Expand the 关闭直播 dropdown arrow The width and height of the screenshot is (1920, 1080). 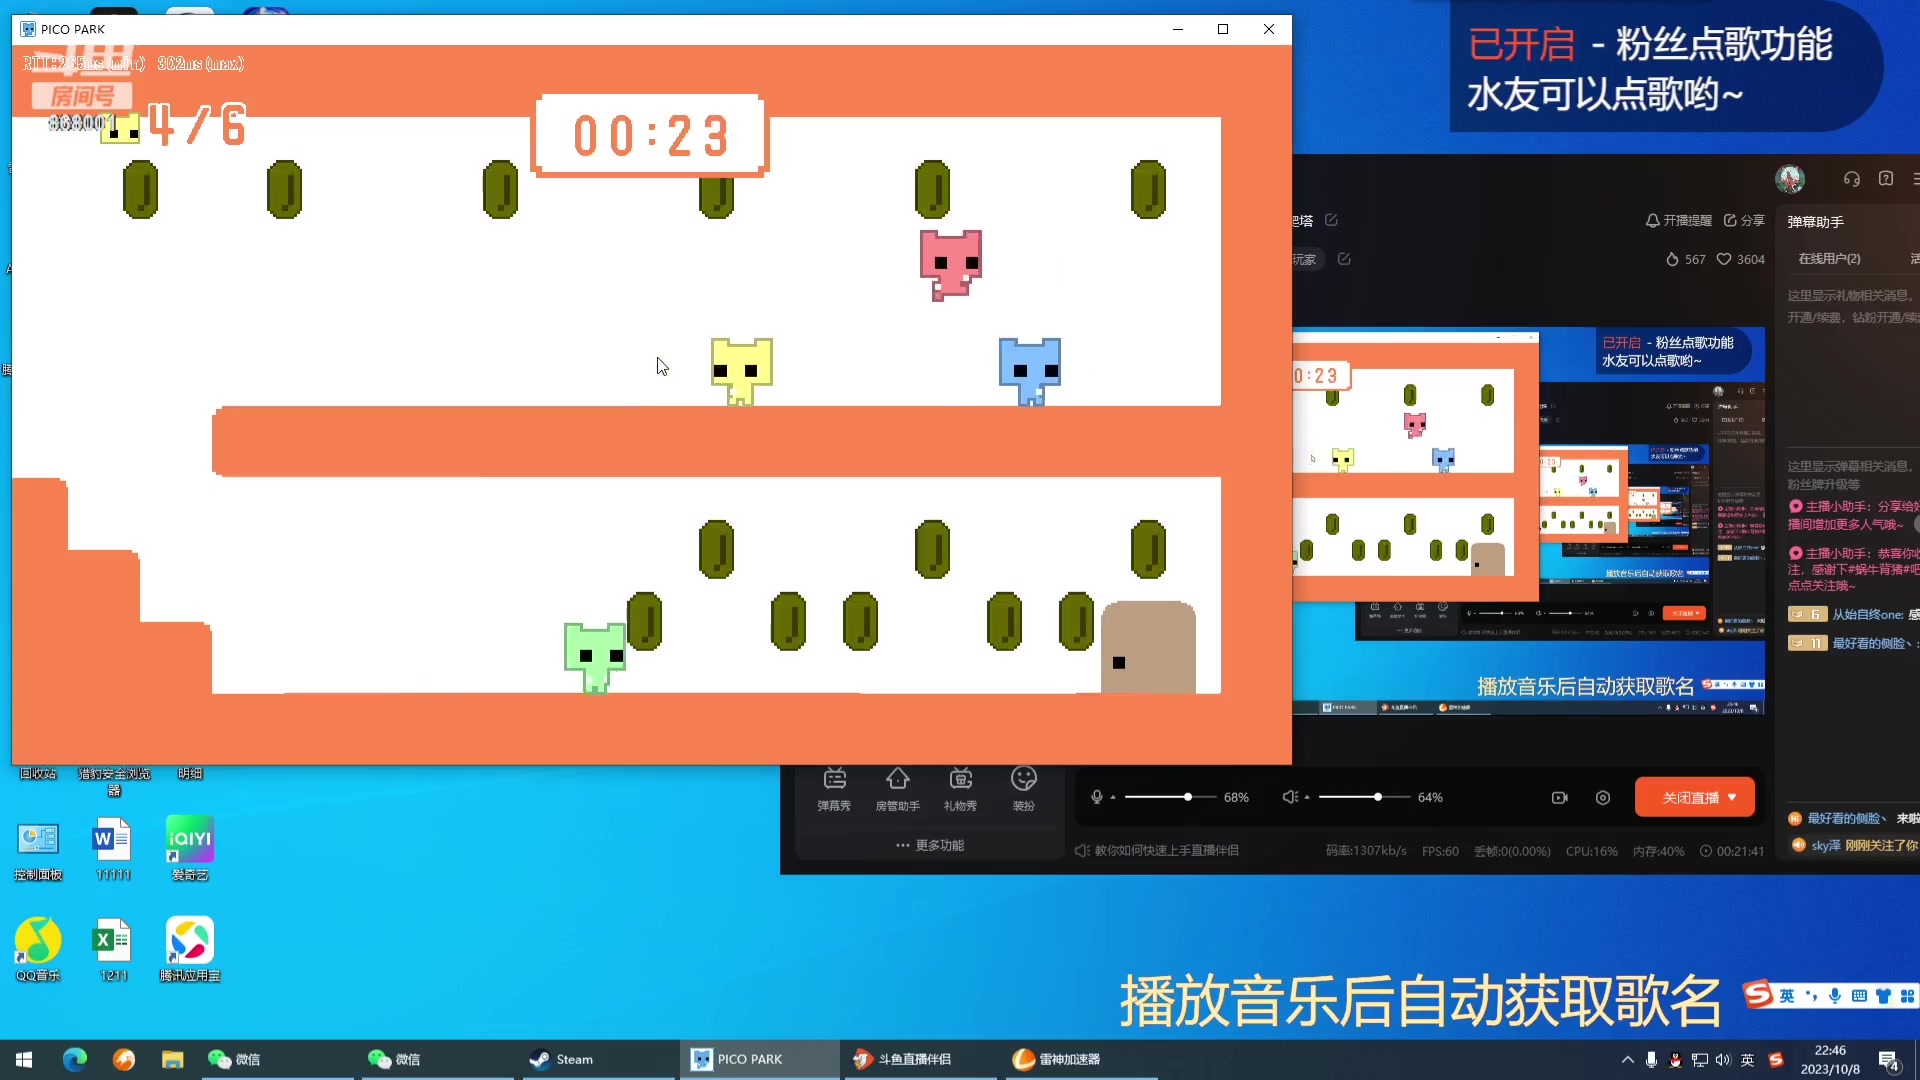click(1738, 798)
